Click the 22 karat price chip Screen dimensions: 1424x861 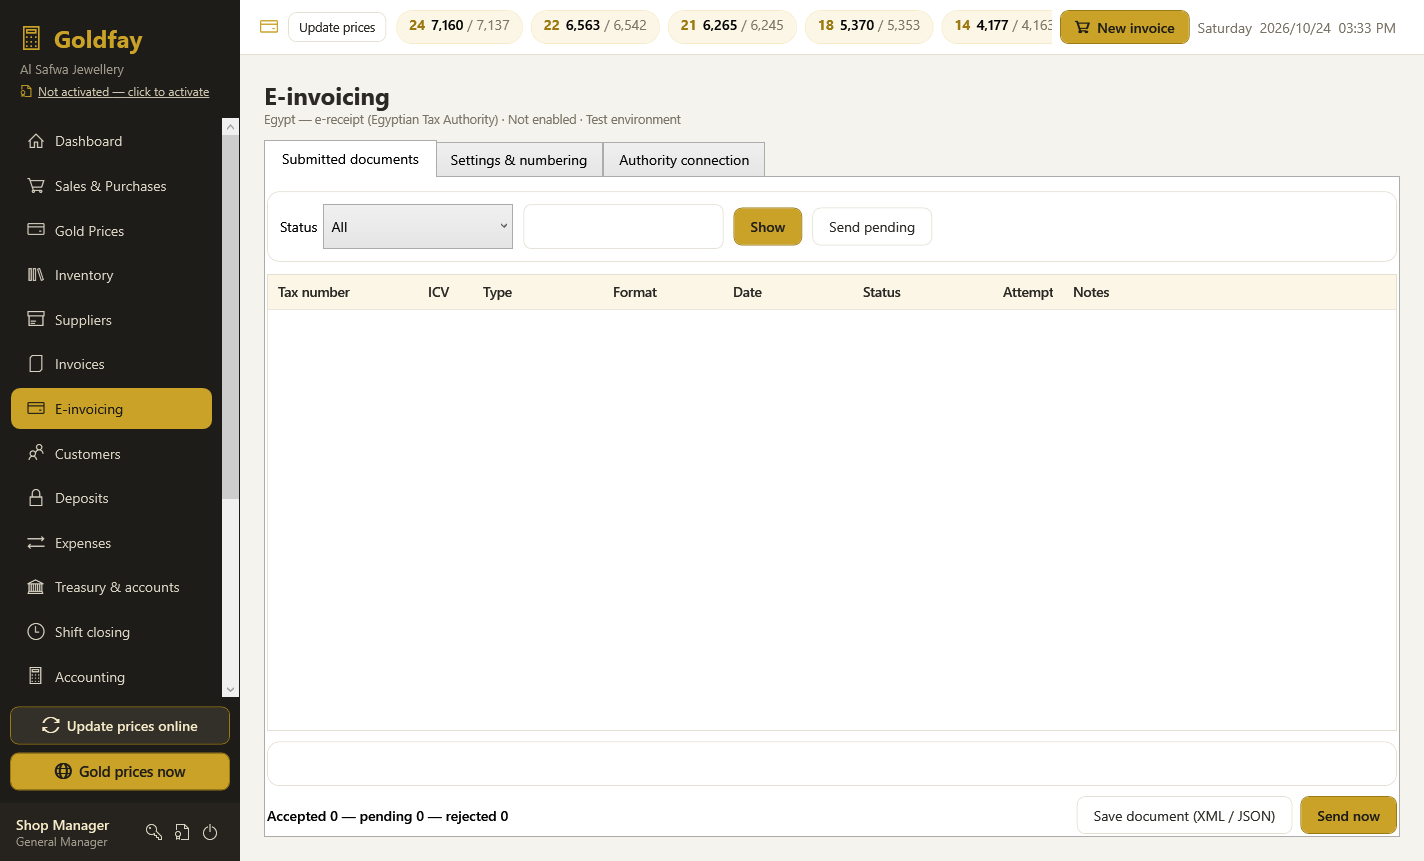[x=595, y=26]
